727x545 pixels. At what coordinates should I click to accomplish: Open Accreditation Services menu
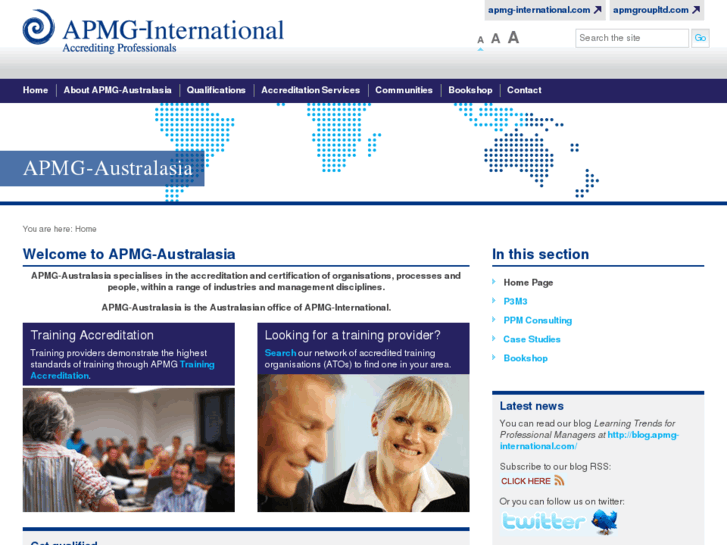point(310,90)
